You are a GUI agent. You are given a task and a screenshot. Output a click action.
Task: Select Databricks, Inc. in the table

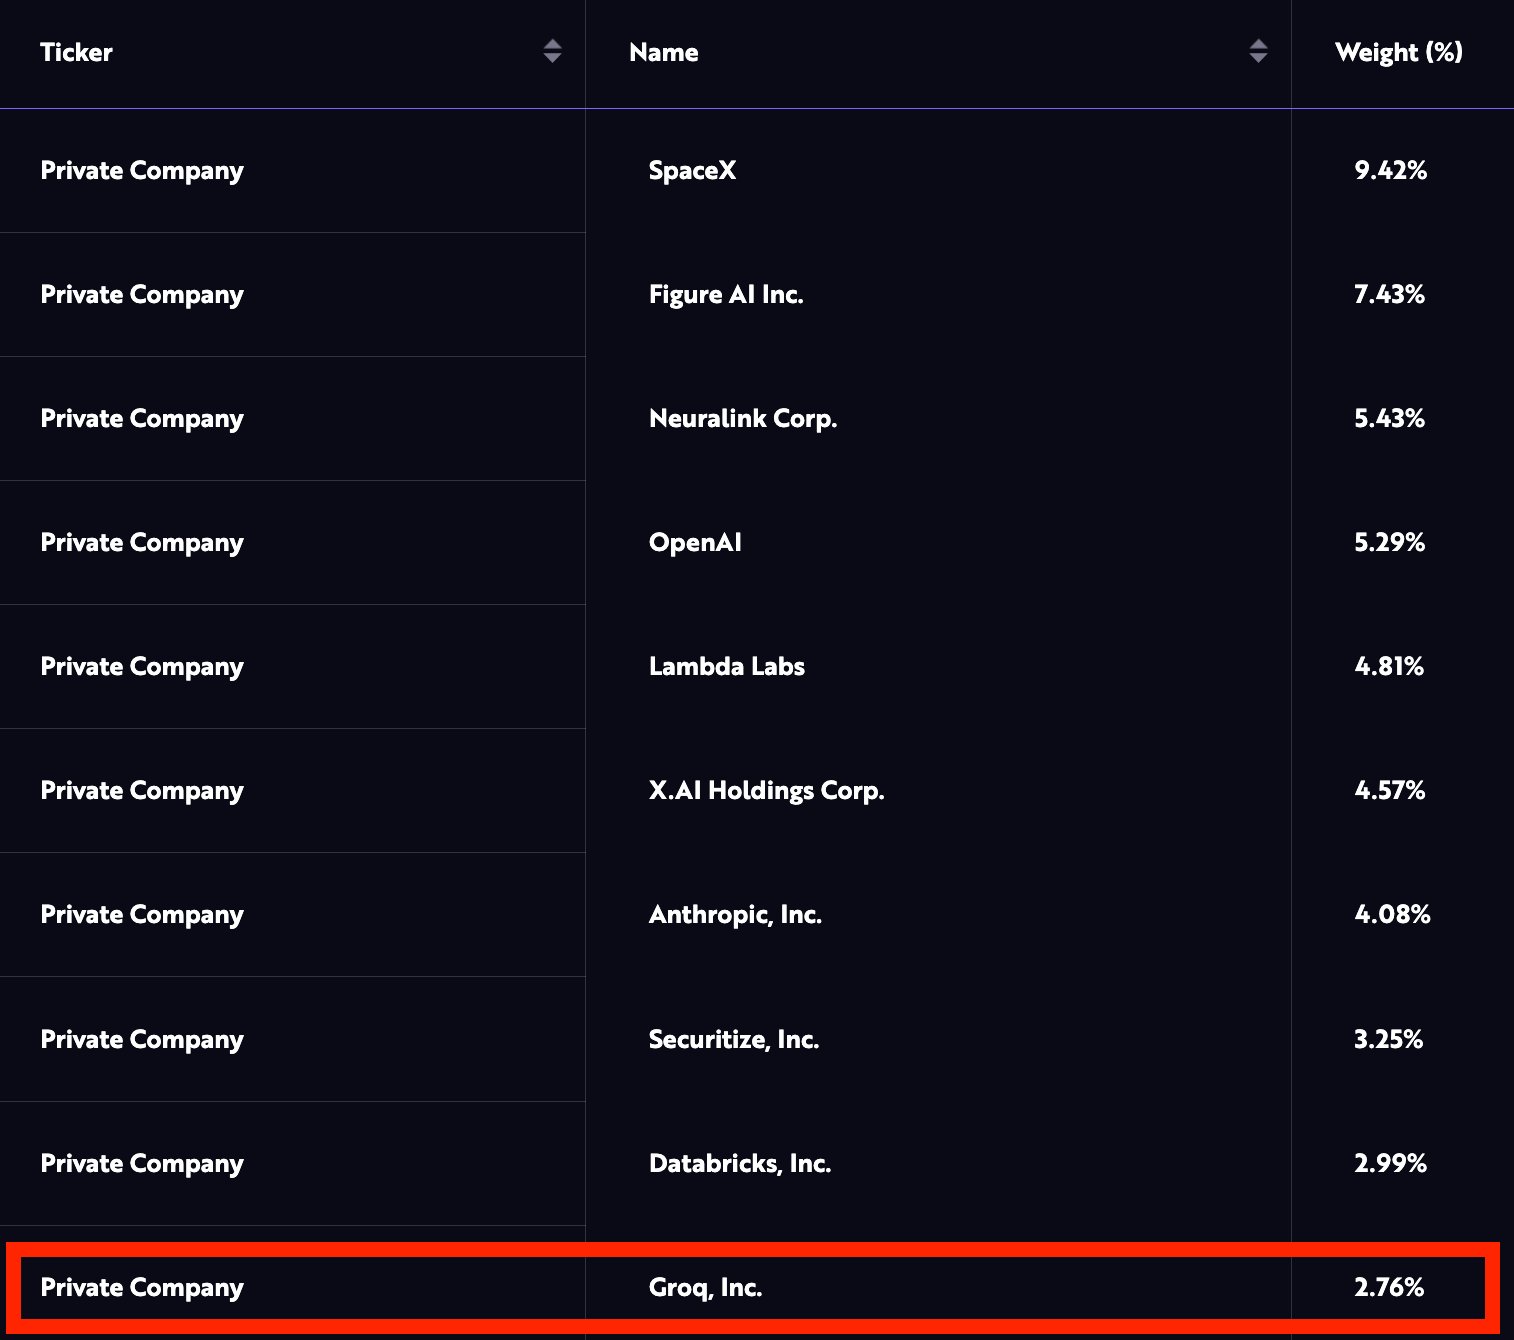tap(740, 1163)
